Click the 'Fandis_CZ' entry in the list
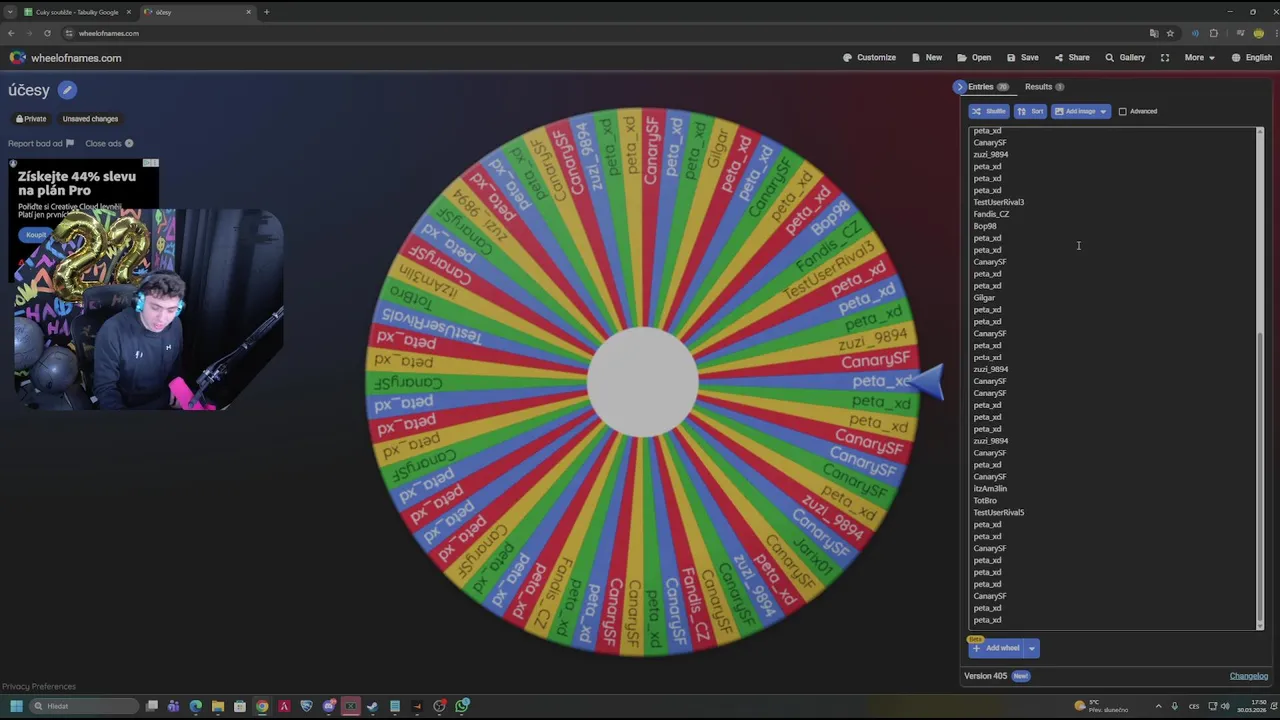The image size is (1280, 720). click(x=991, y=214)
